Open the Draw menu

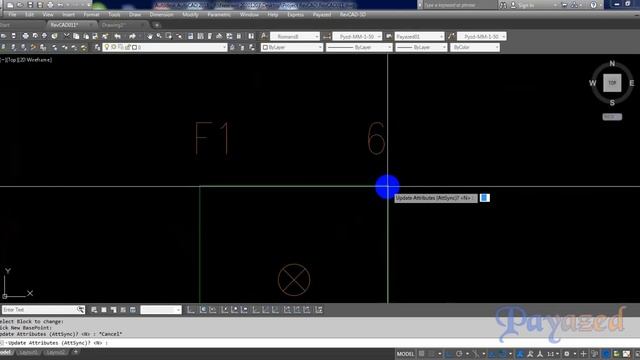(x=135, y=14)
